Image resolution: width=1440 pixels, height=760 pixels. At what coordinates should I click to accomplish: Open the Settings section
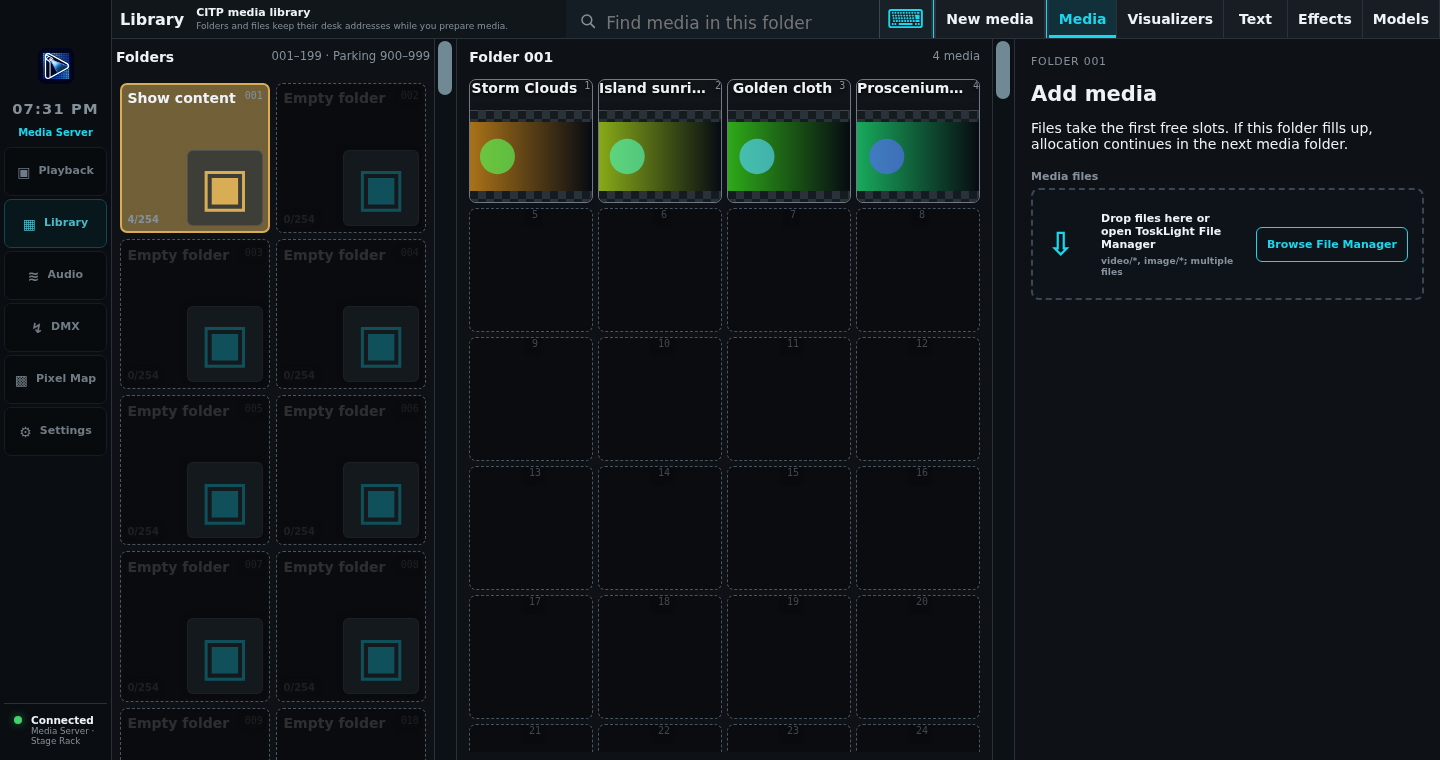click(x=55, y=431)
